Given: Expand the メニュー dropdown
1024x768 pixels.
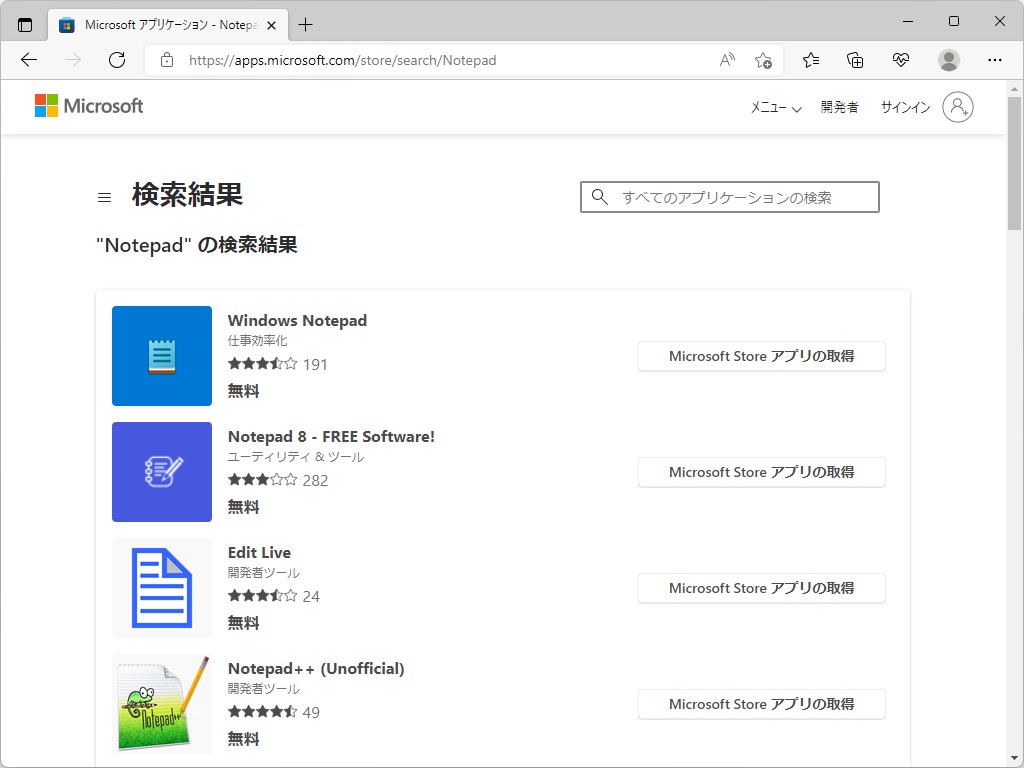Looking at the screenshot, I should [776, 107].
